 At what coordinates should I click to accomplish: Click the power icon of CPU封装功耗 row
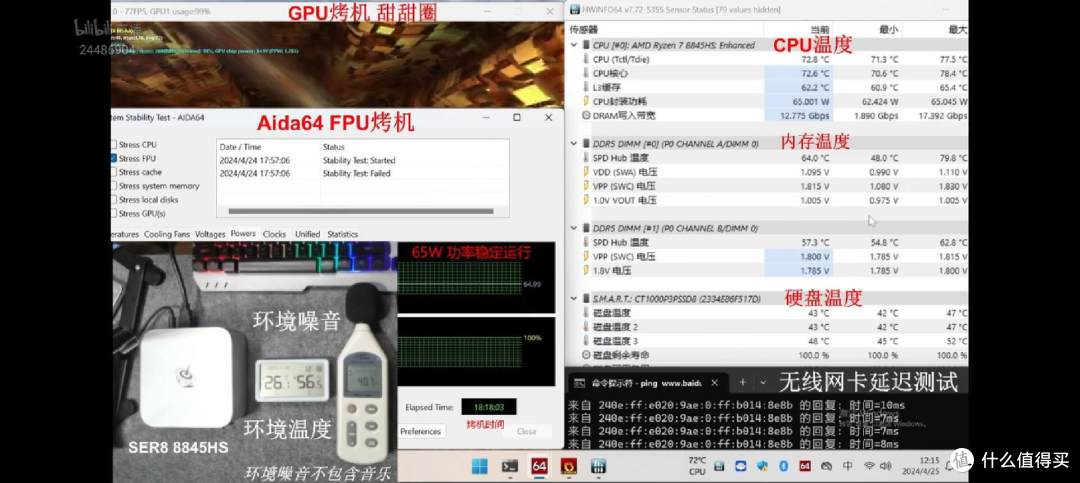(x=586, y=101)
